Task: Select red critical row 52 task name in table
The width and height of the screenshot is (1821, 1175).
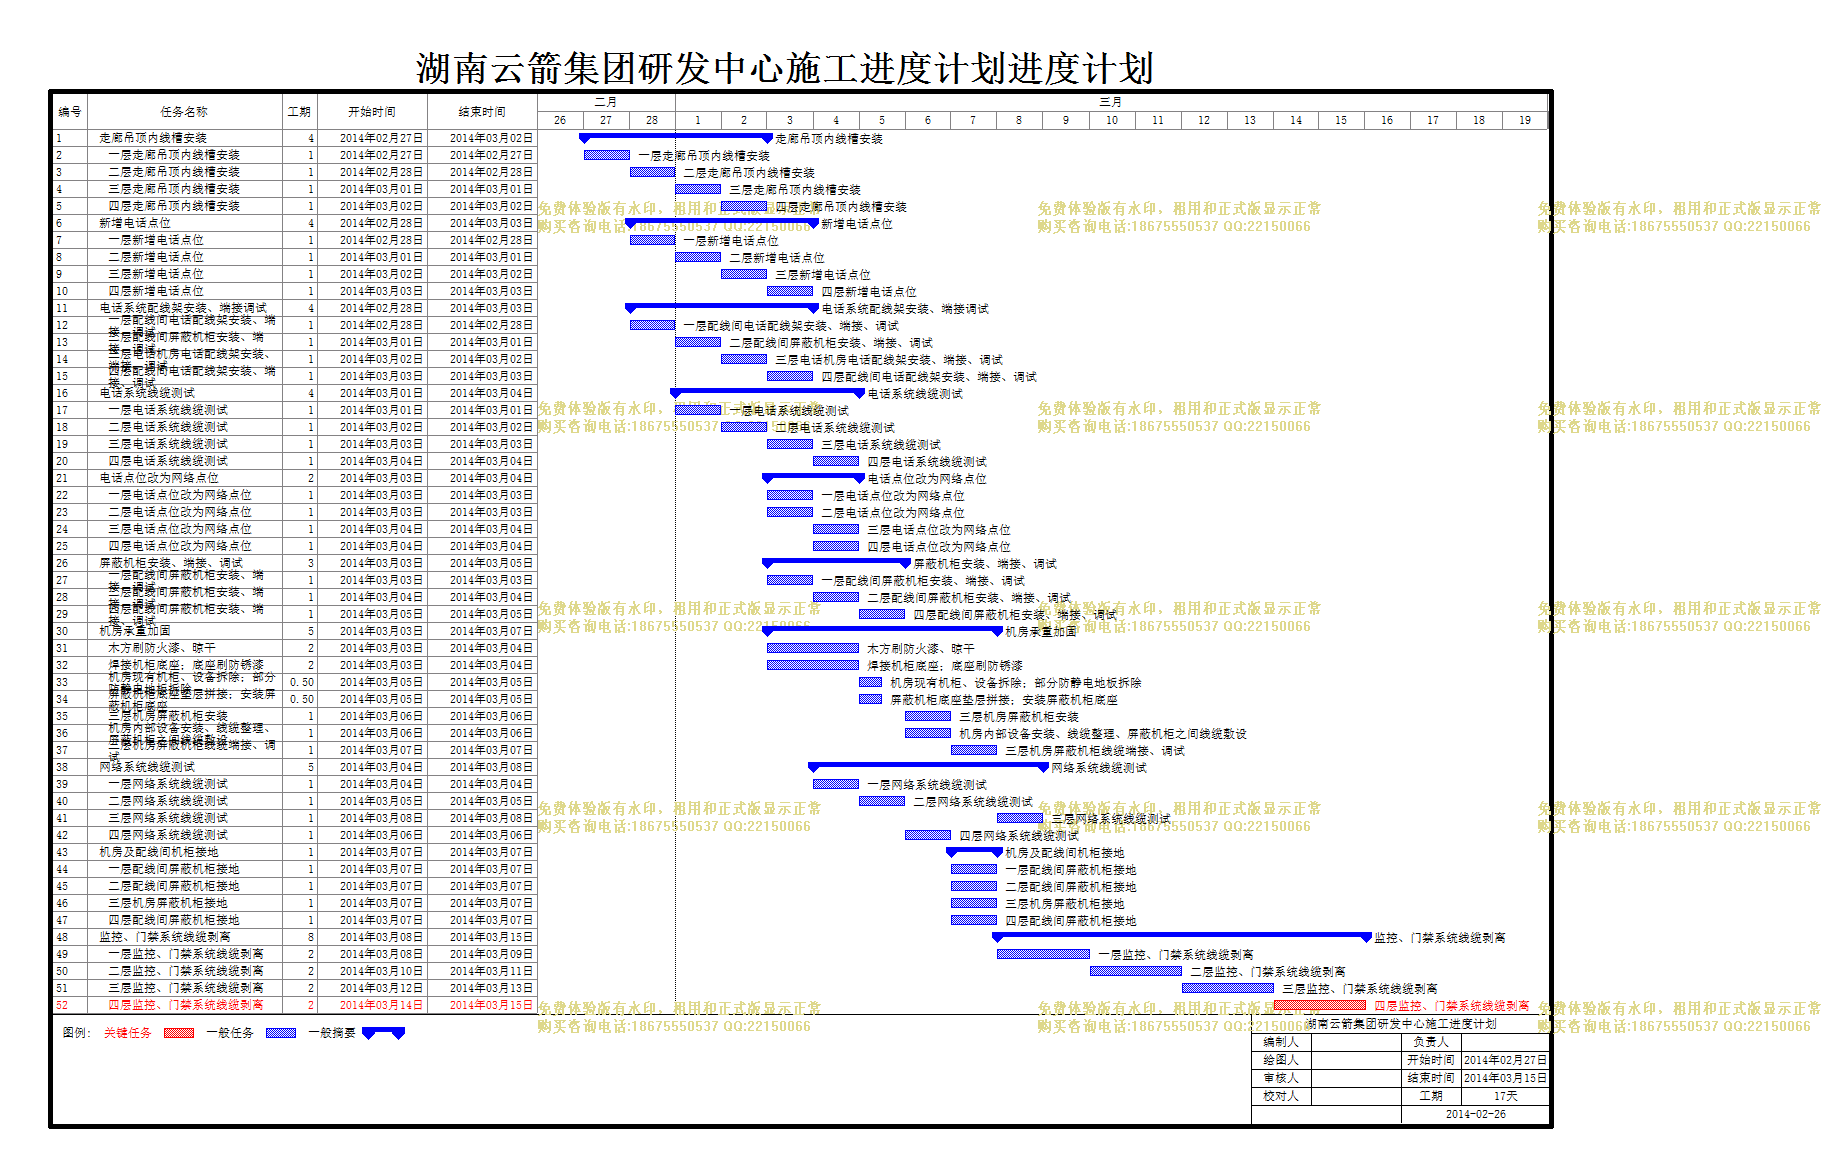Action: (x=186, y=1005)
